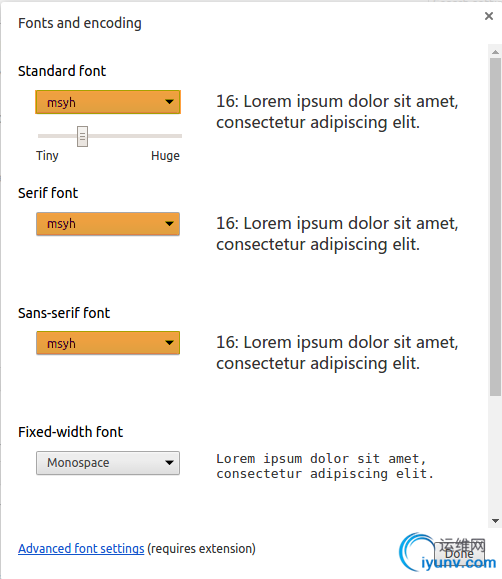
Task: Open Advanced font settings link
Action: tap(81, 549)
